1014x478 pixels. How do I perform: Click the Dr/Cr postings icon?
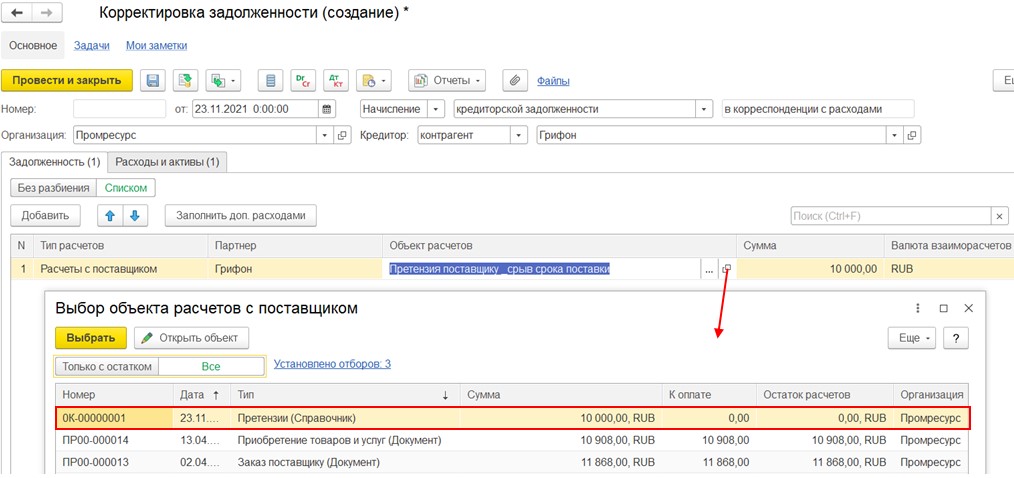[302, 81]
